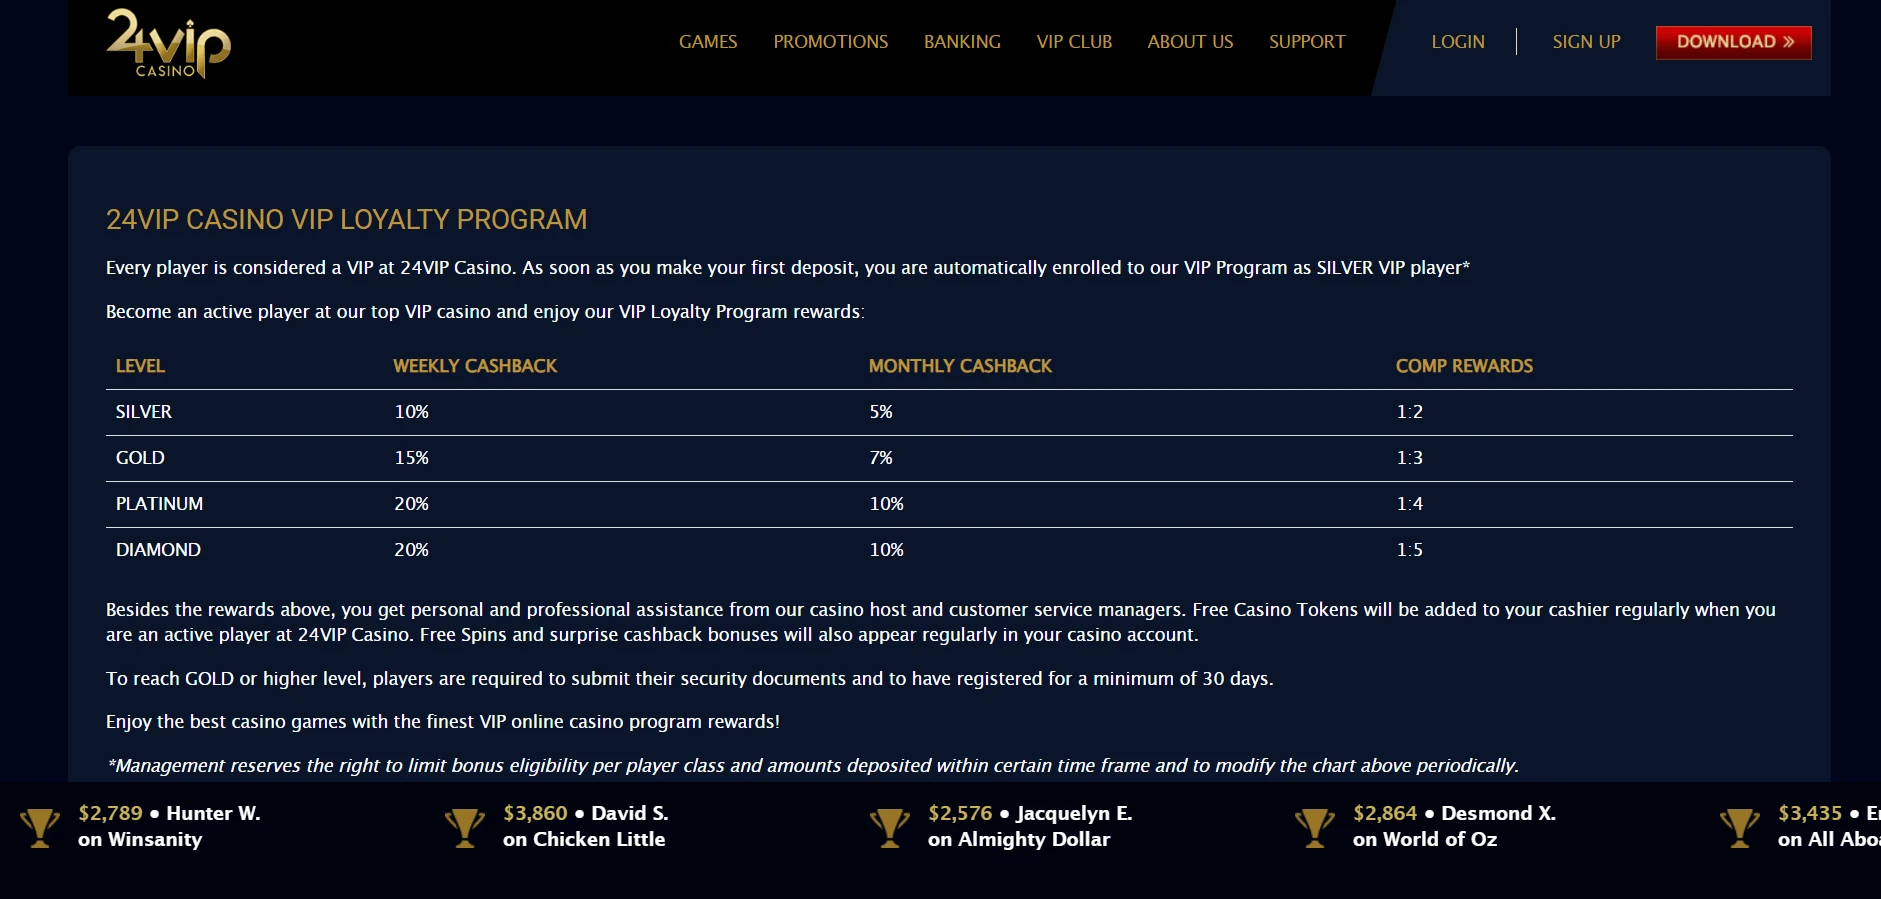Open the VIP Club menu item
Screen dimensions: 1881x899
(x=1074, y=42)
